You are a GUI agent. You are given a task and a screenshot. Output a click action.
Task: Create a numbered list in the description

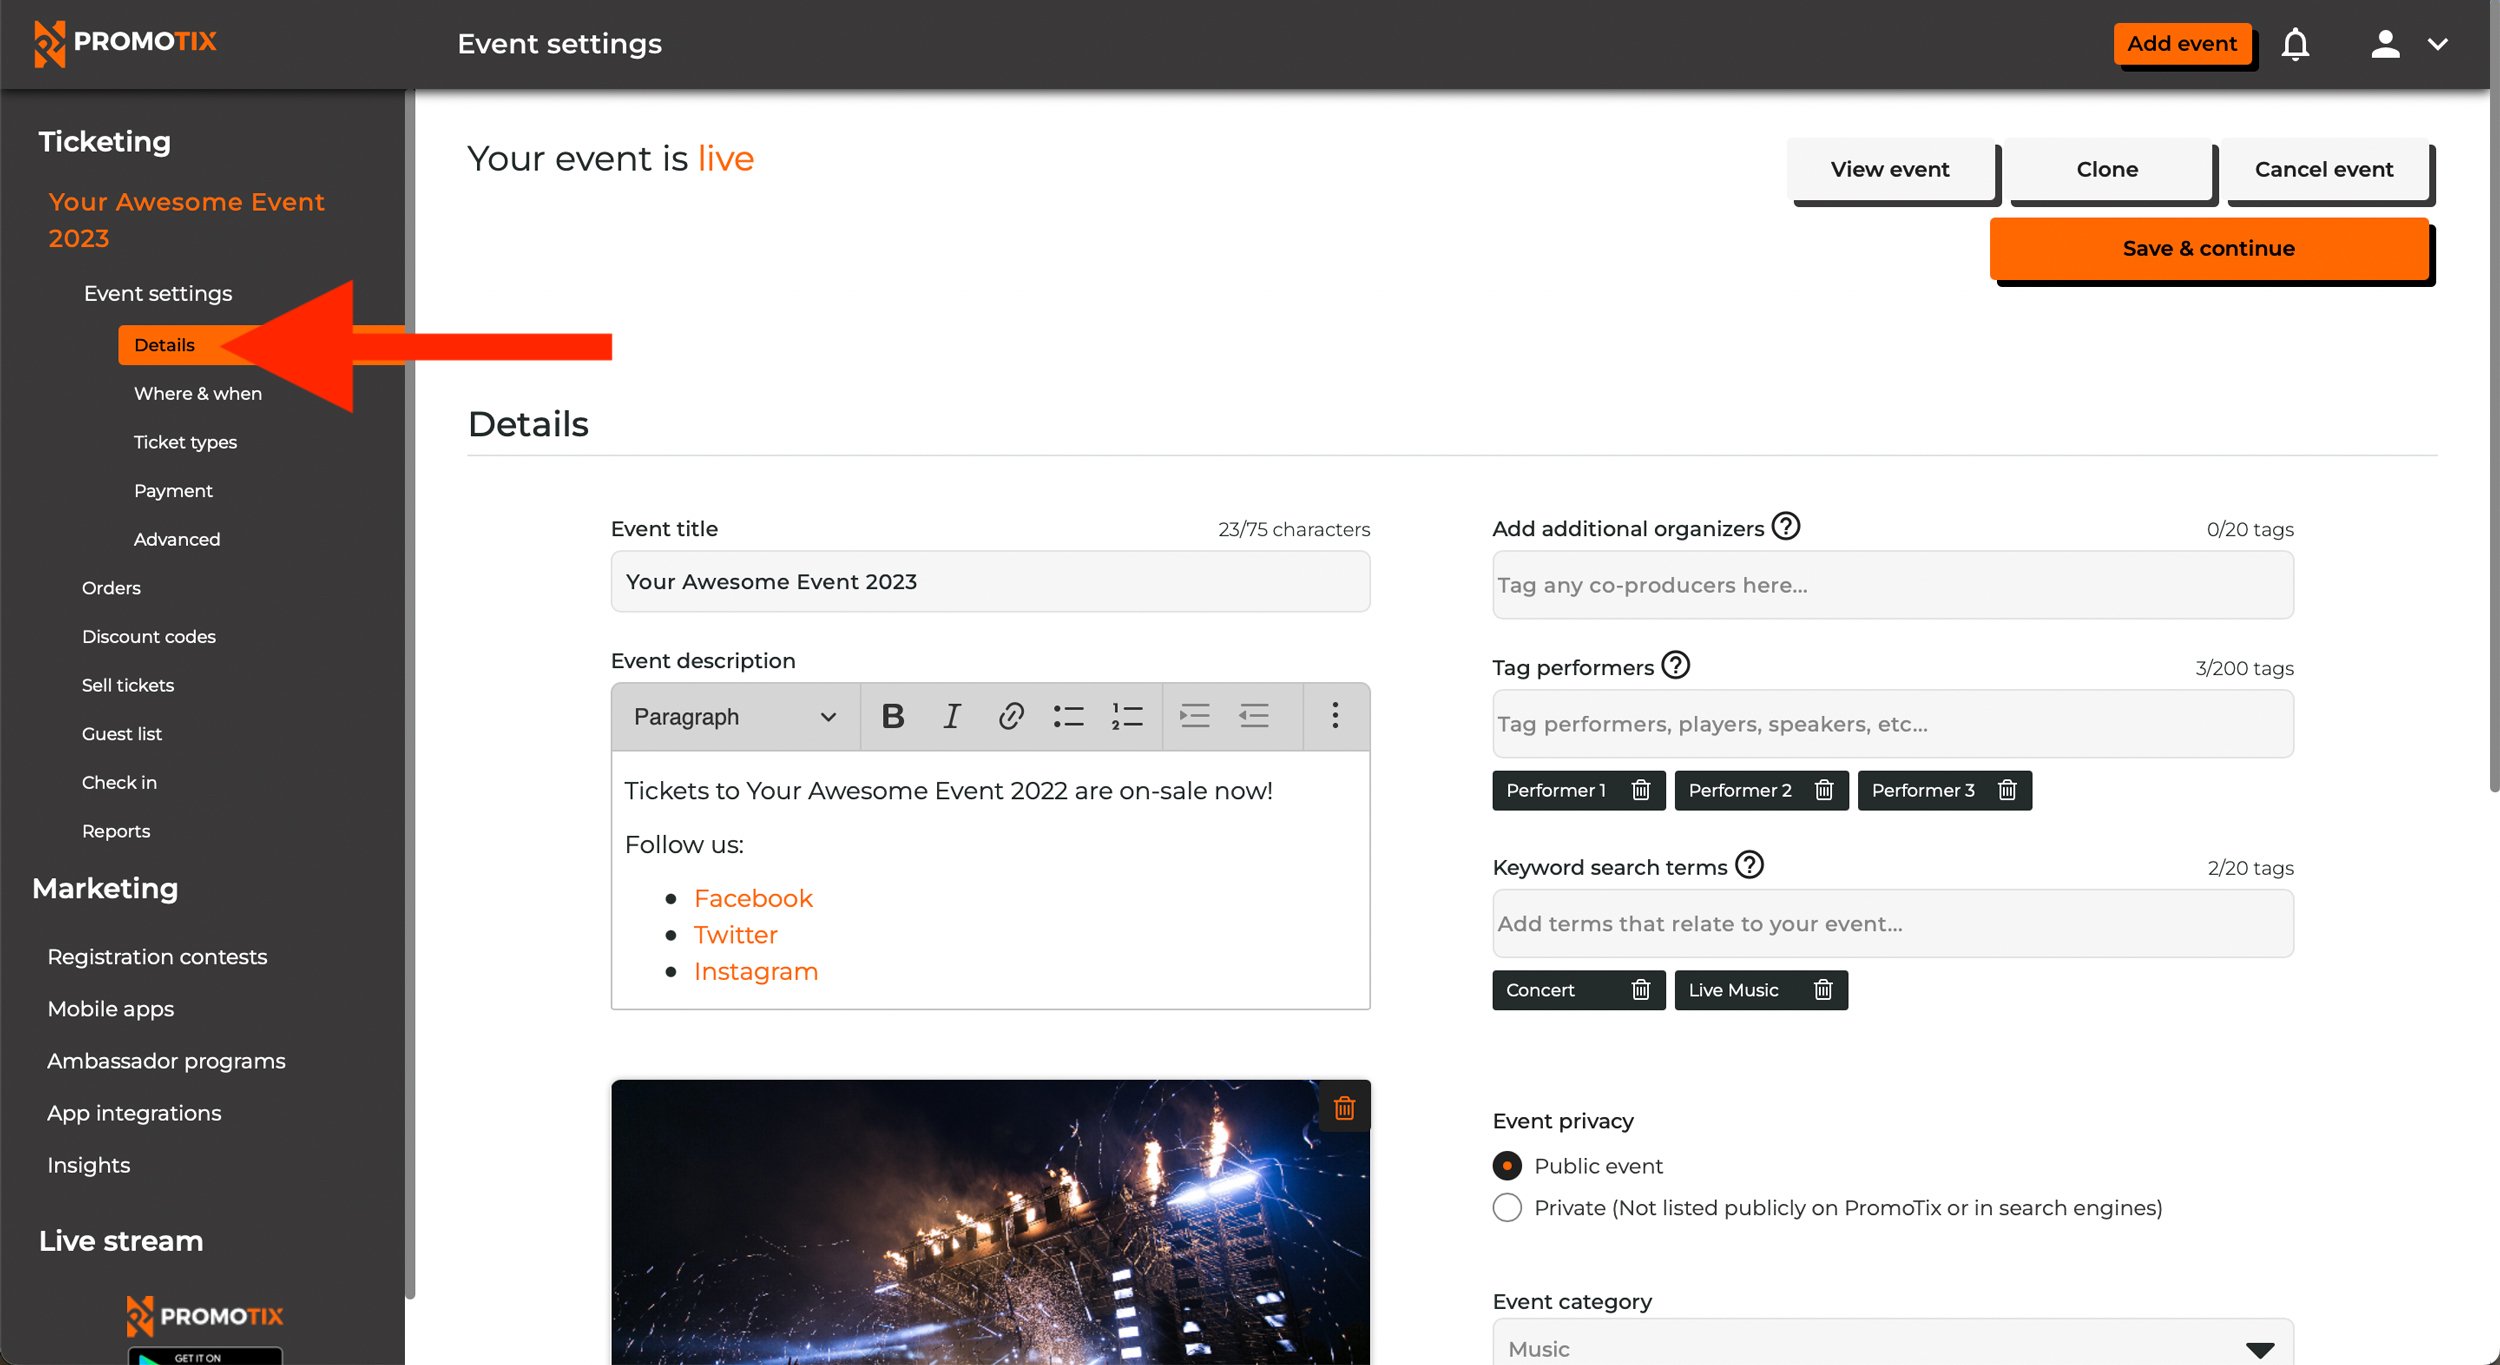1126,716
